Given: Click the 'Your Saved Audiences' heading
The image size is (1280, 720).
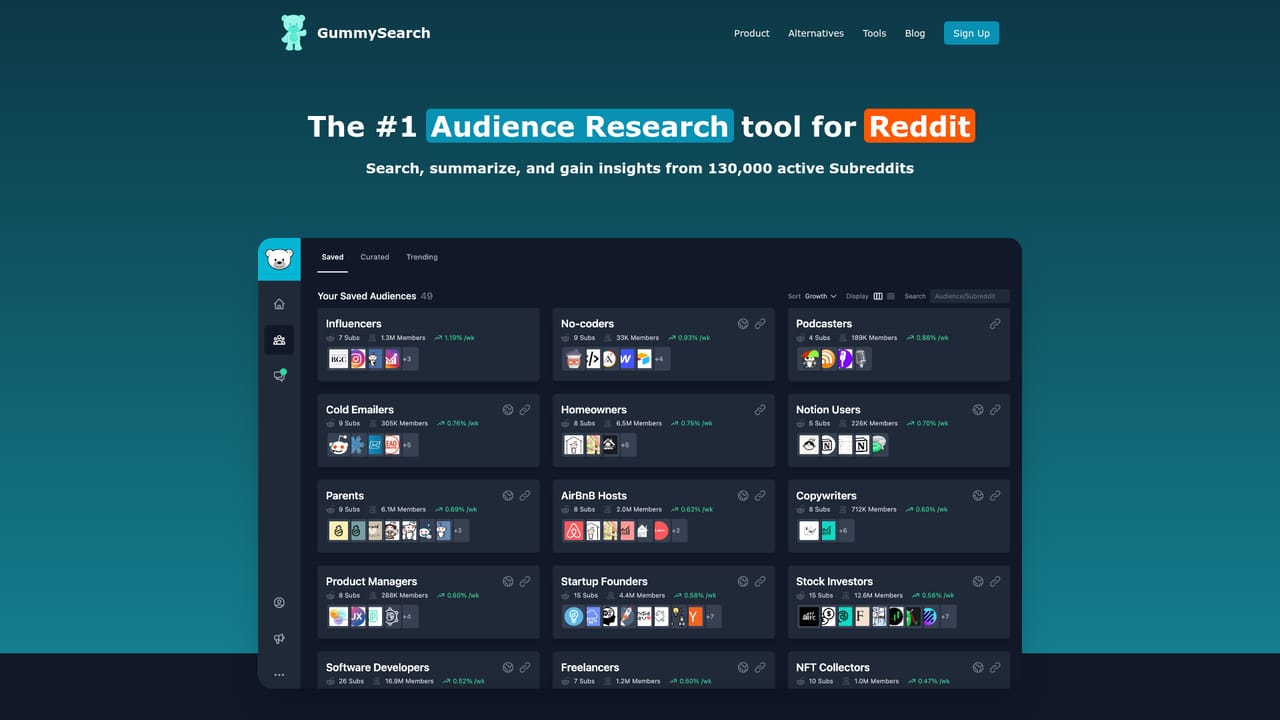Looking at the screenshot, I should [367, 296].
